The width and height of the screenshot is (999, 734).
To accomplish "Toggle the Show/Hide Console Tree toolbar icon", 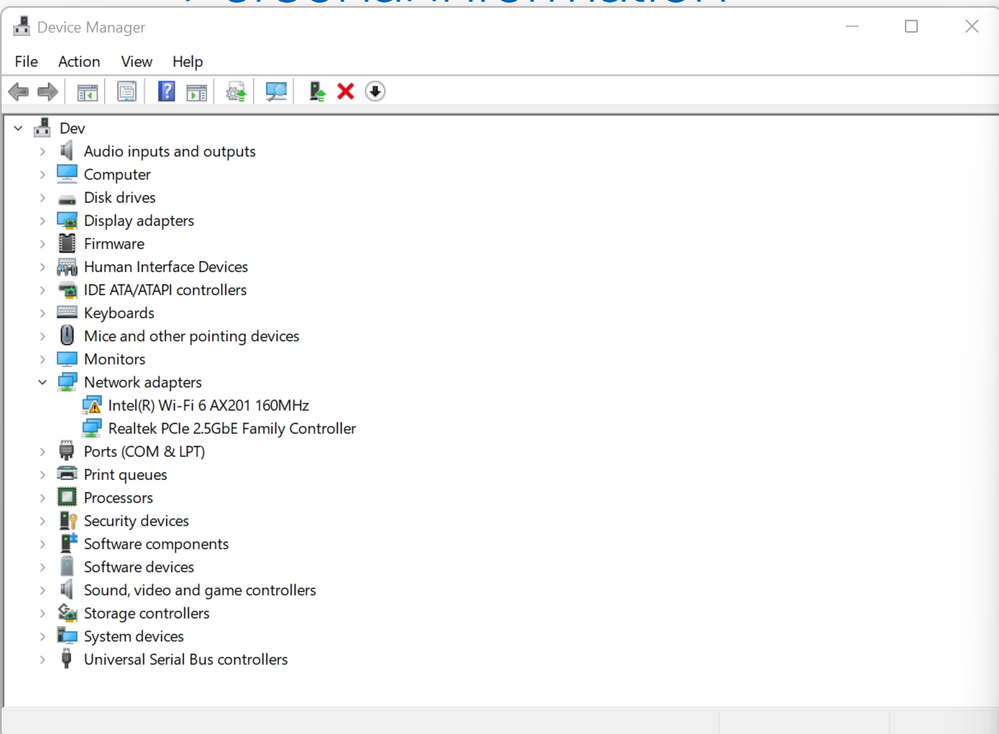I will pyautogui.click(x=87, y=92).
